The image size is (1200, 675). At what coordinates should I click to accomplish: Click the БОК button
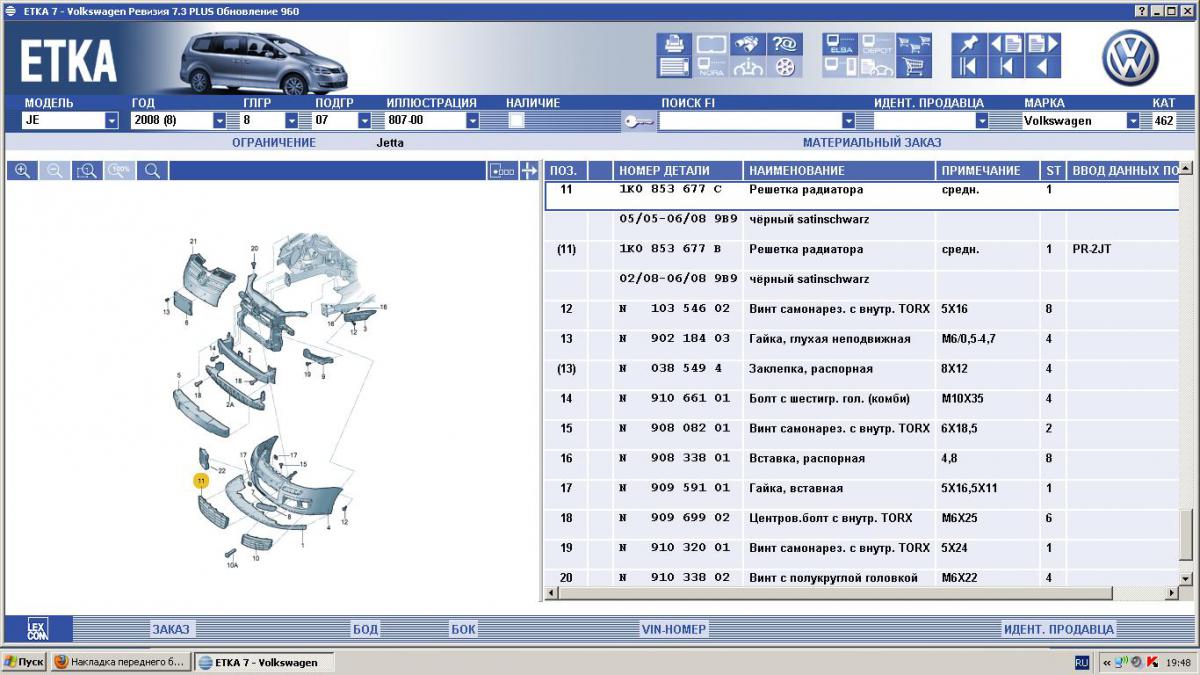[463, 630]
